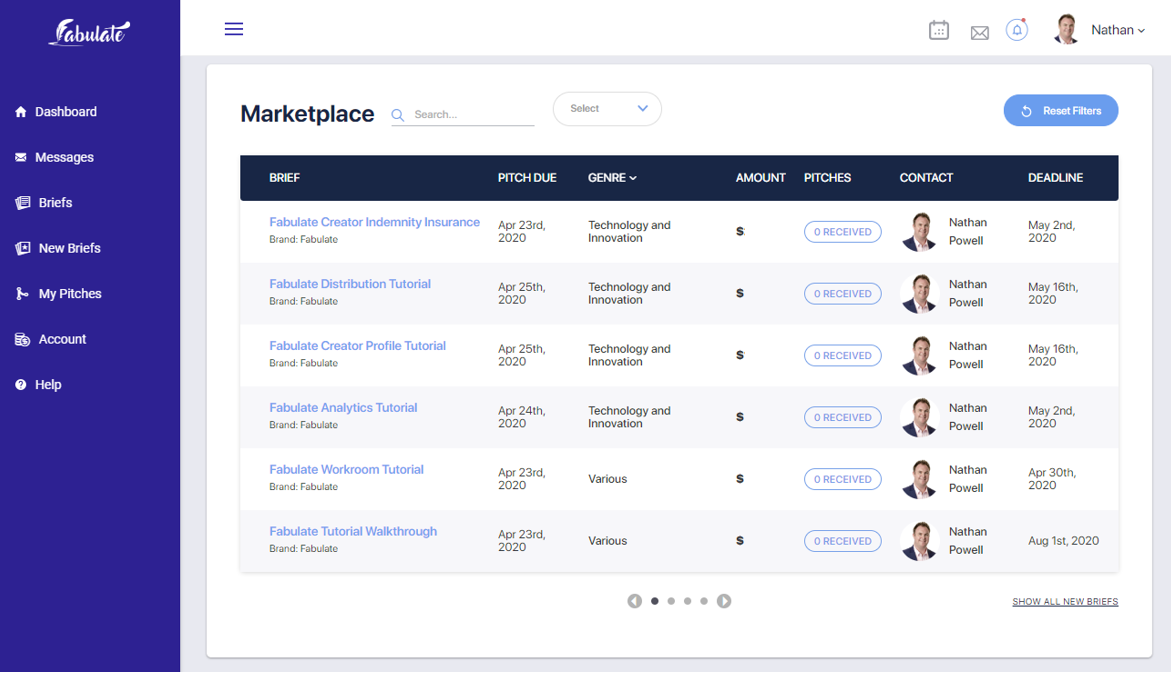The image size is (1171, 673).
Task: Go to the next page of briefs
Action: [724, 601]
